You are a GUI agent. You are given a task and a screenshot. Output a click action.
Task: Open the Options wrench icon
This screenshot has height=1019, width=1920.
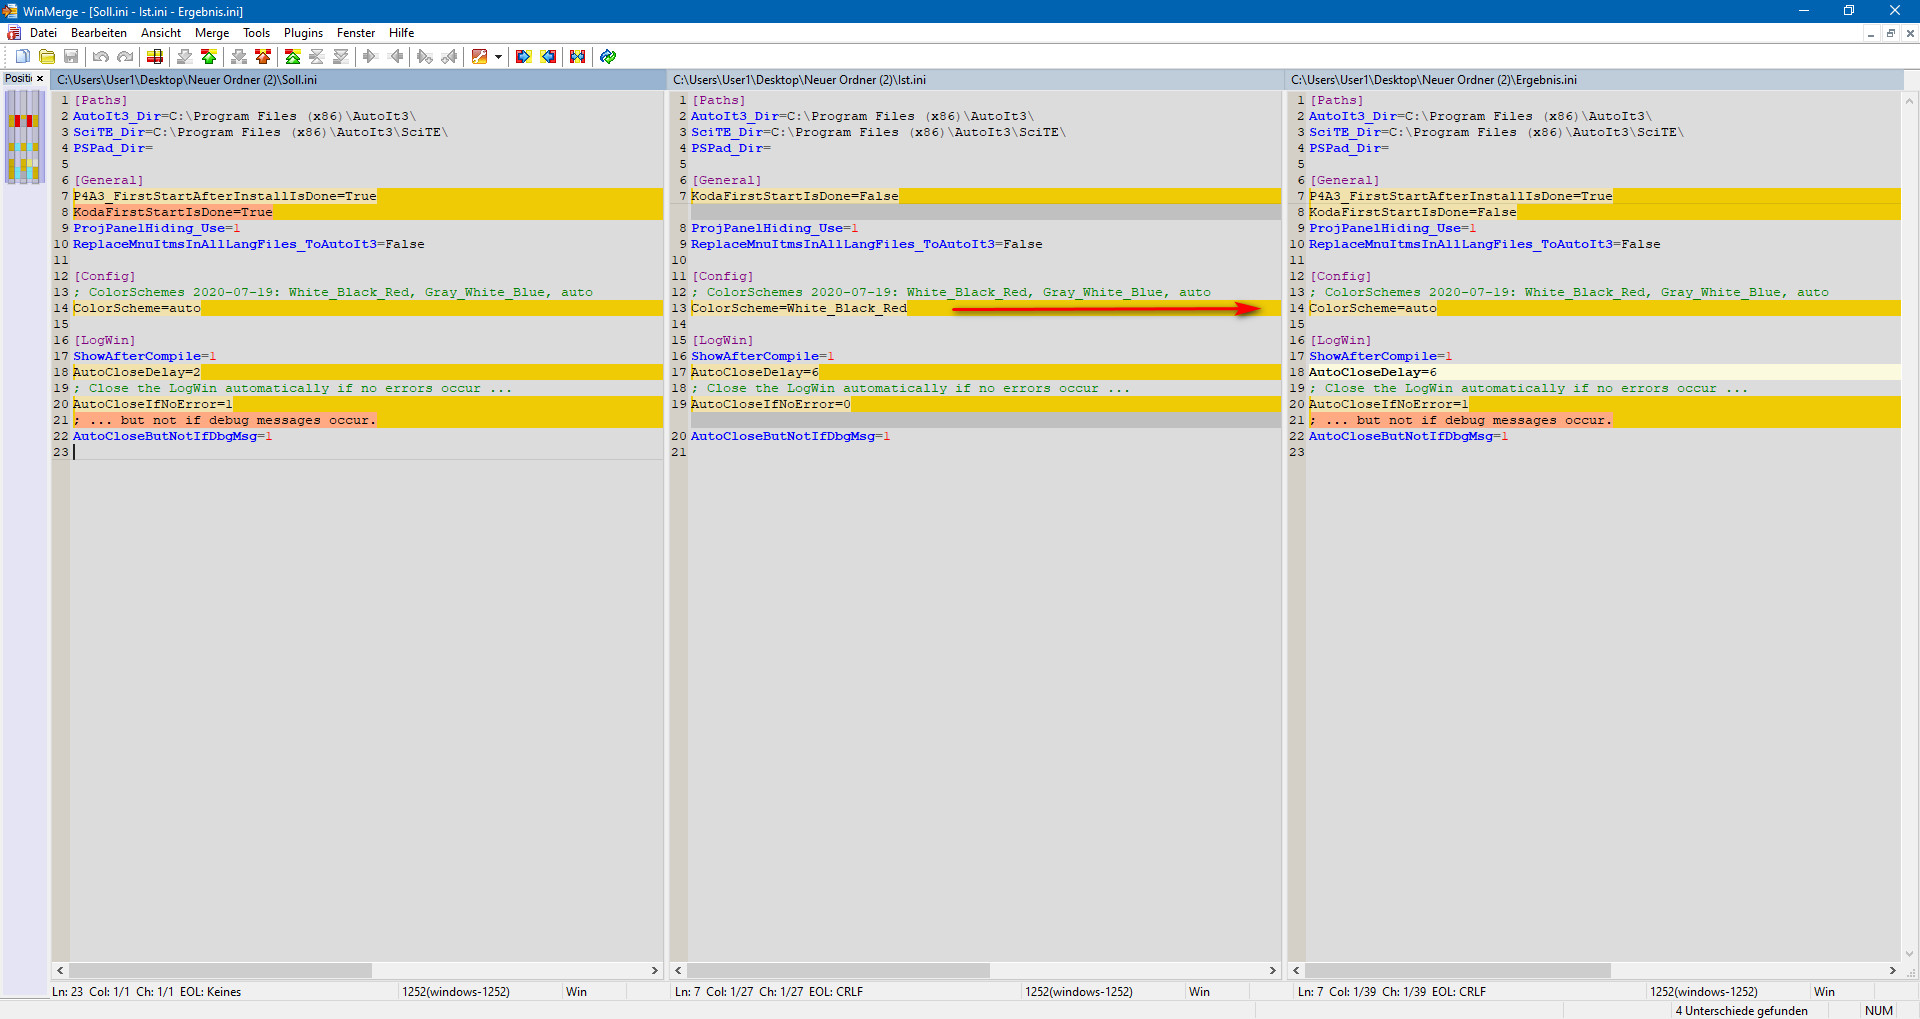(x=480, y=57)
